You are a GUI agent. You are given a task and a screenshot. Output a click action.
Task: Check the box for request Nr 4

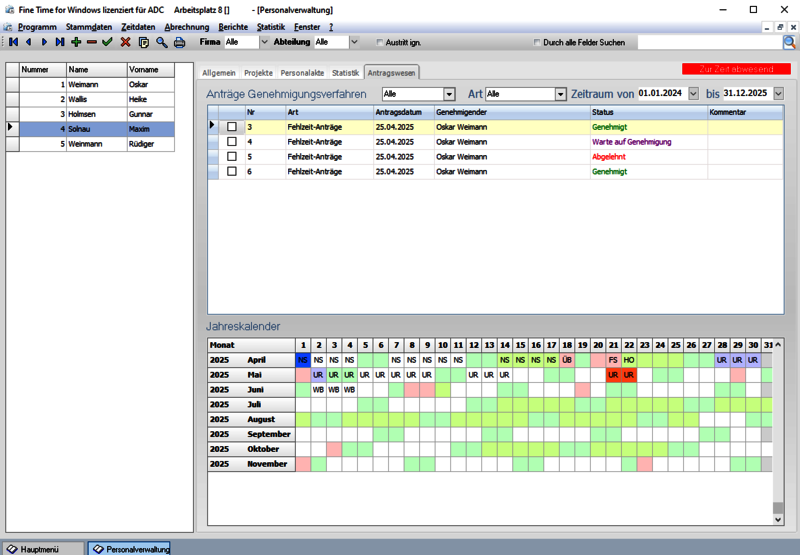coord(232,141)
